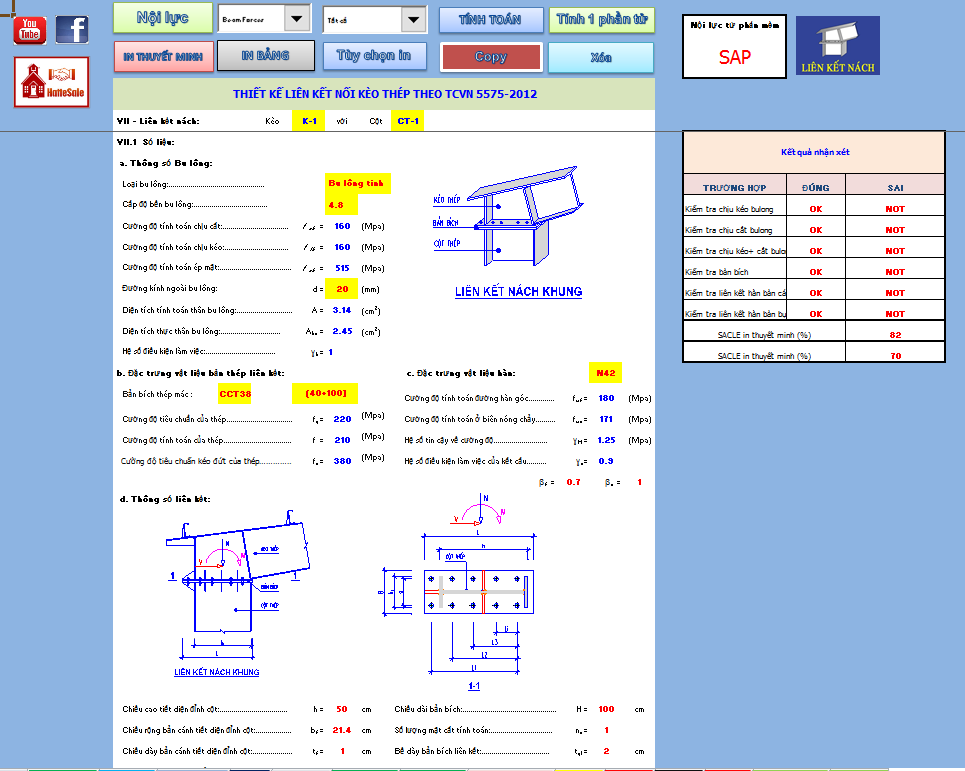The height and width of the screenshot is (771, 965).
Task: Select the title THIẾT KẾ LIÊN KẾT NỐI KÈO THÉP
Action: [385, 94]
